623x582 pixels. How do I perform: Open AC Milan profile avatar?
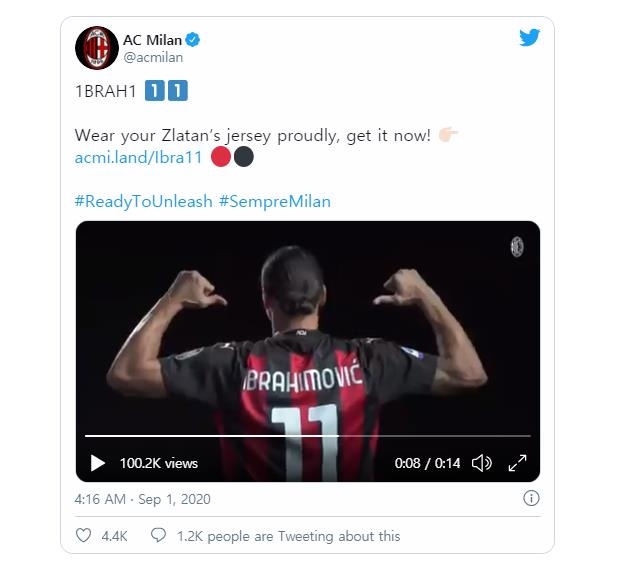(94, 47)
